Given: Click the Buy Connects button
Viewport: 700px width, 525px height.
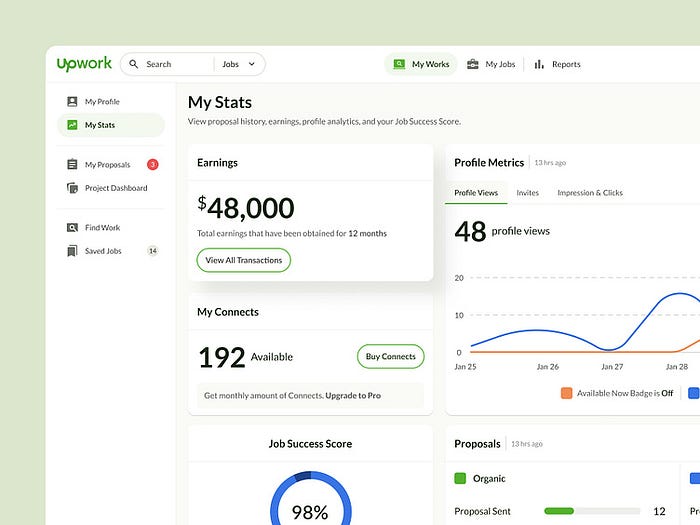Looking at the screenshot, I should click(x=391, y=356).
